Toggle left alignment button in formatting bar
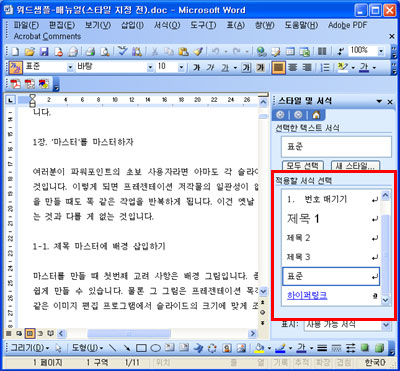The width and height of the screenshot is (400, 371). coord(278,68)
